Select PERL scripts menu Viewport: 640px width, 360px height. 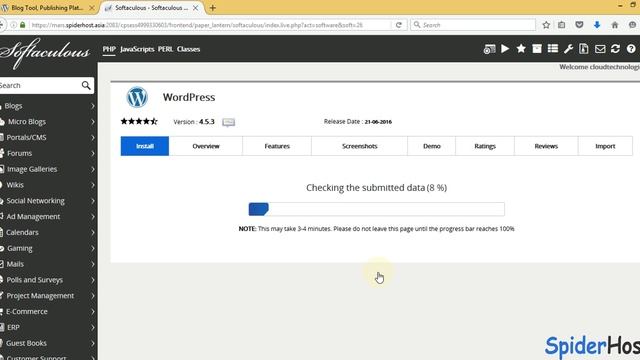[165, 49]
